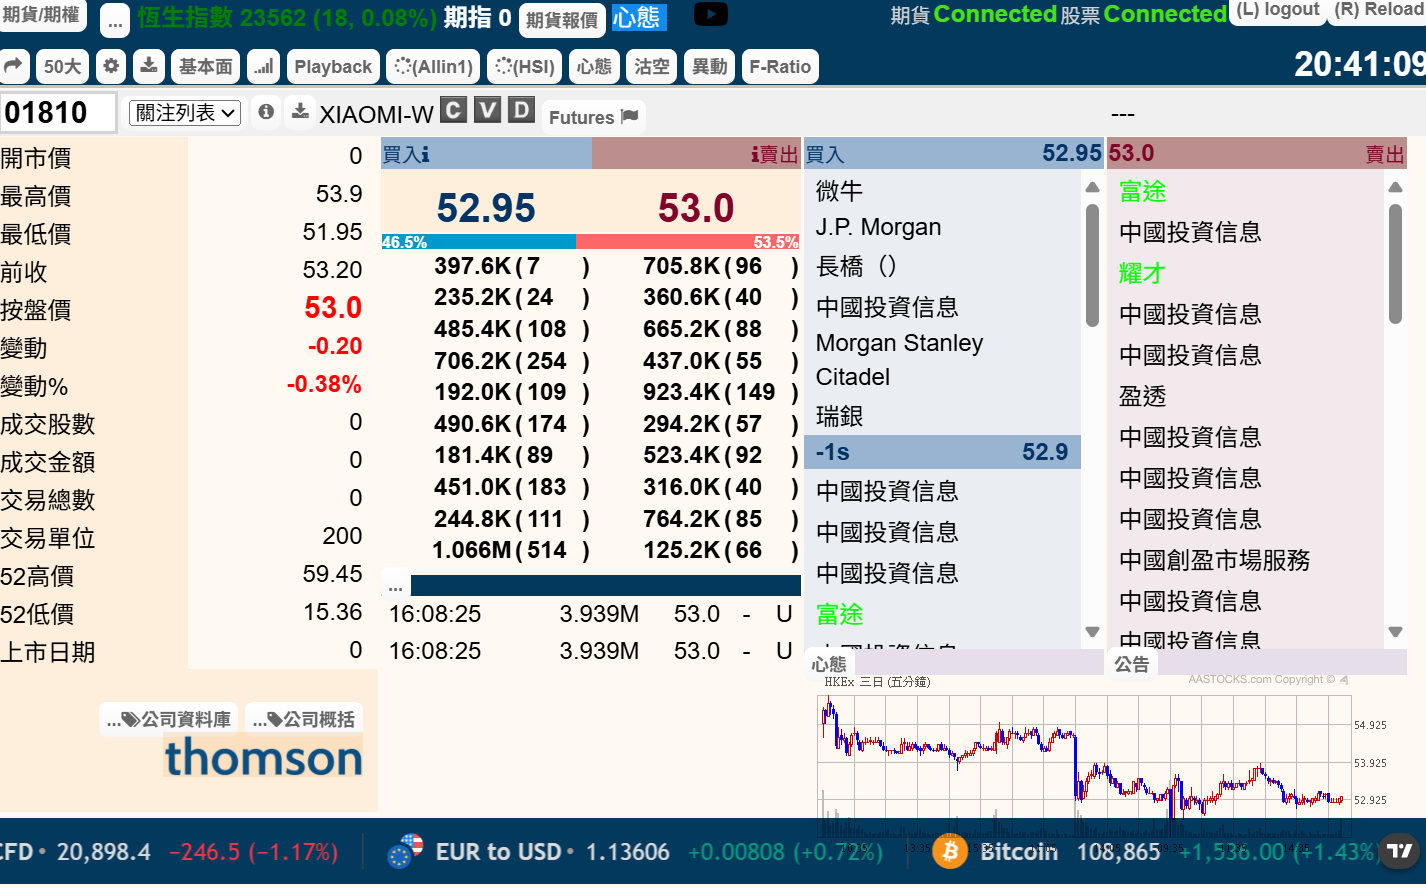Click the red 53.5% sell ratio bar
Image resolution: width=1426 pixels, height=888 pixels.
tap(688, 242)
